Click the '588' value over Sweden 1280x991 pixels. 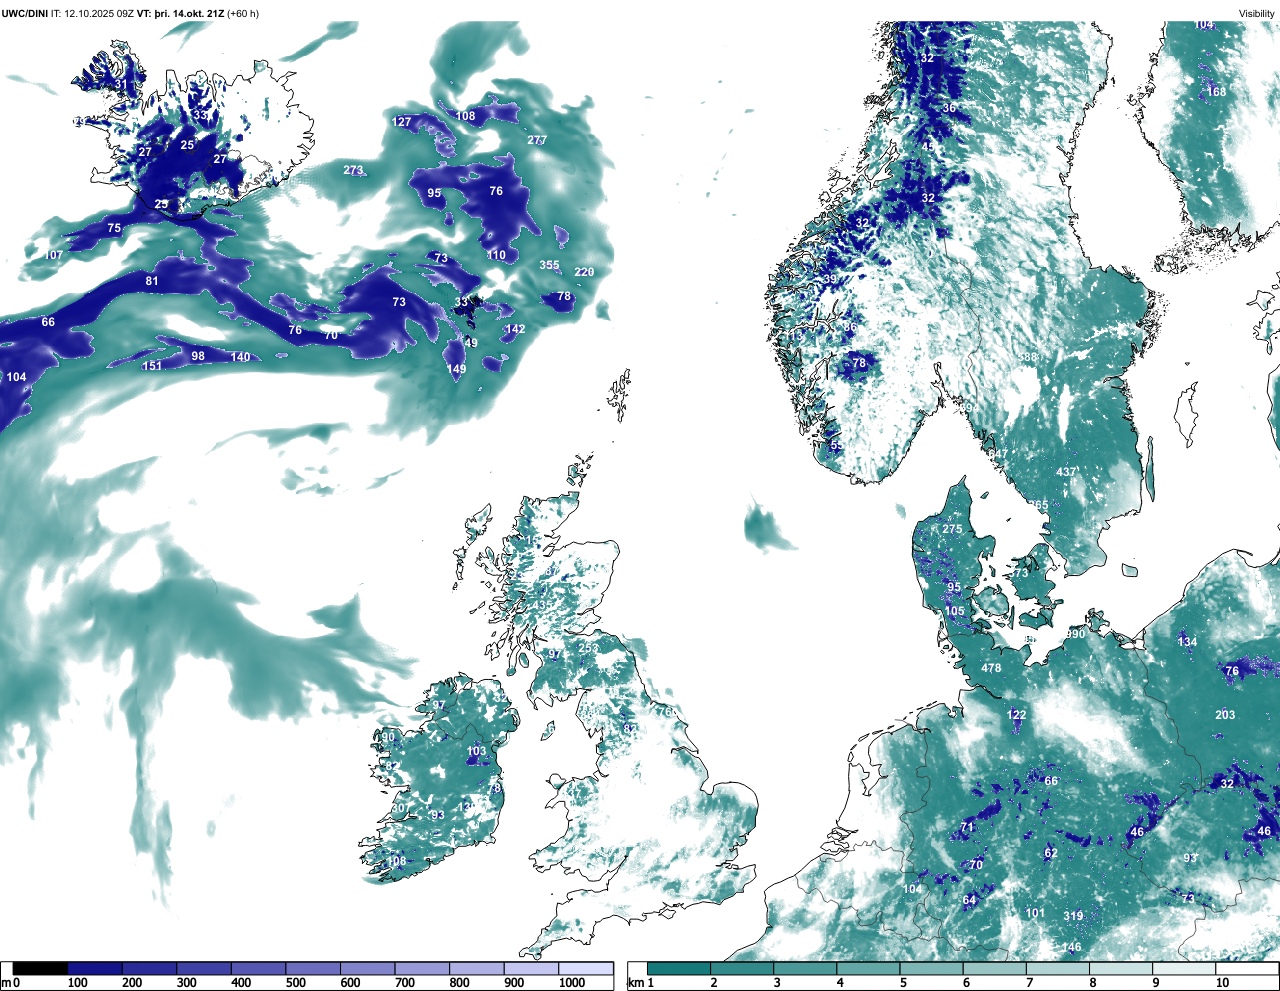pos(1028,357)
